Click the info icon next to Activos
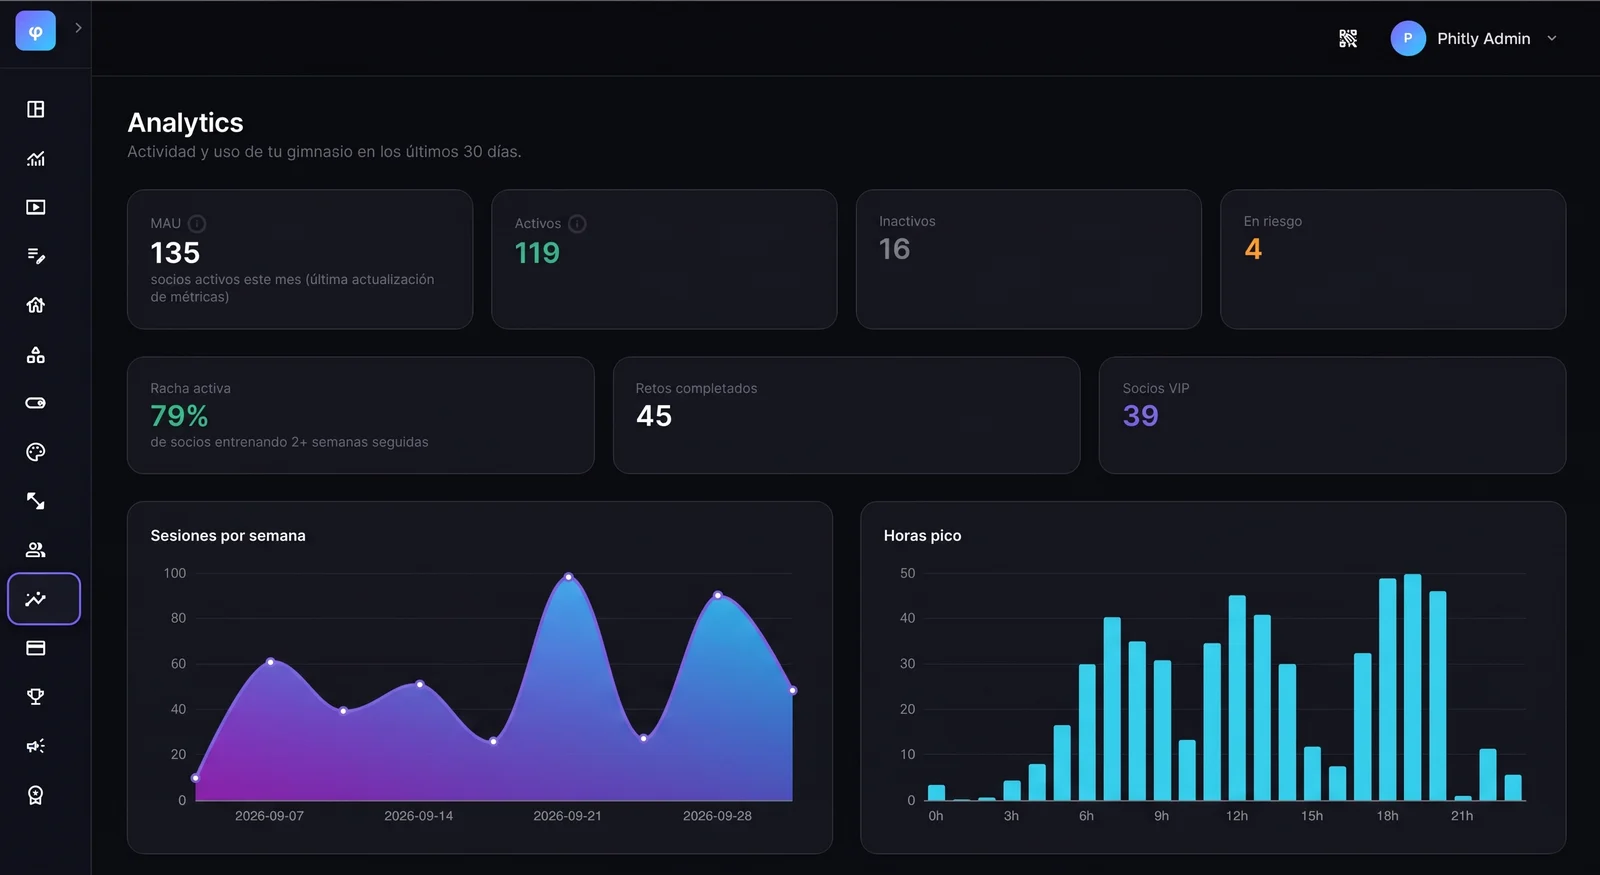The image size is (1600, 875). point(577,223)
